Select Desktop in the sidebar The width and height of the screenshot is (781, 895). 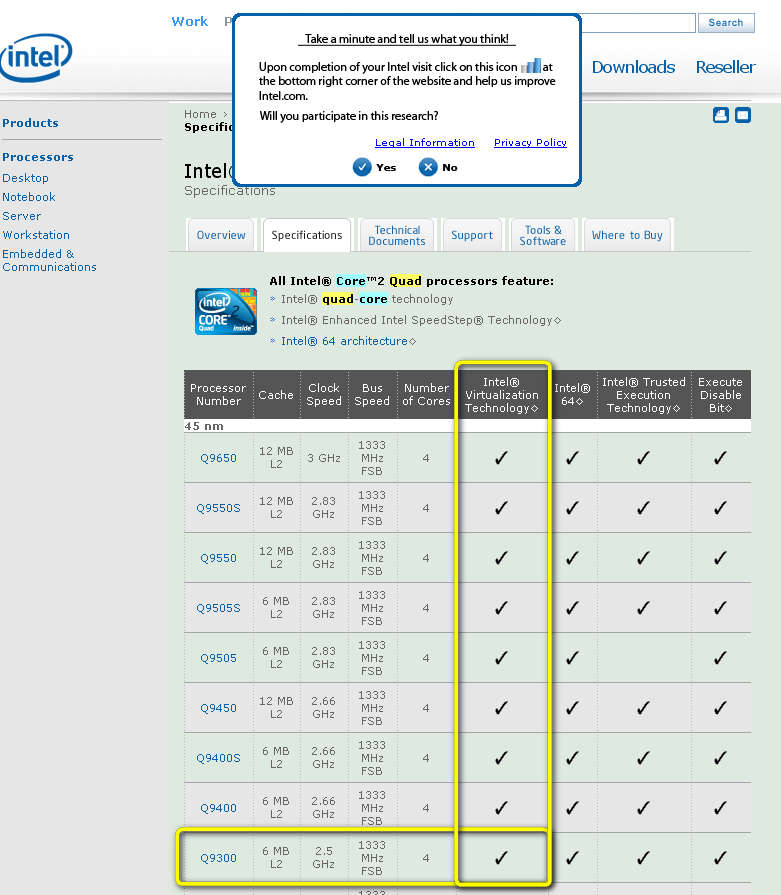click(x=25, y=178)
